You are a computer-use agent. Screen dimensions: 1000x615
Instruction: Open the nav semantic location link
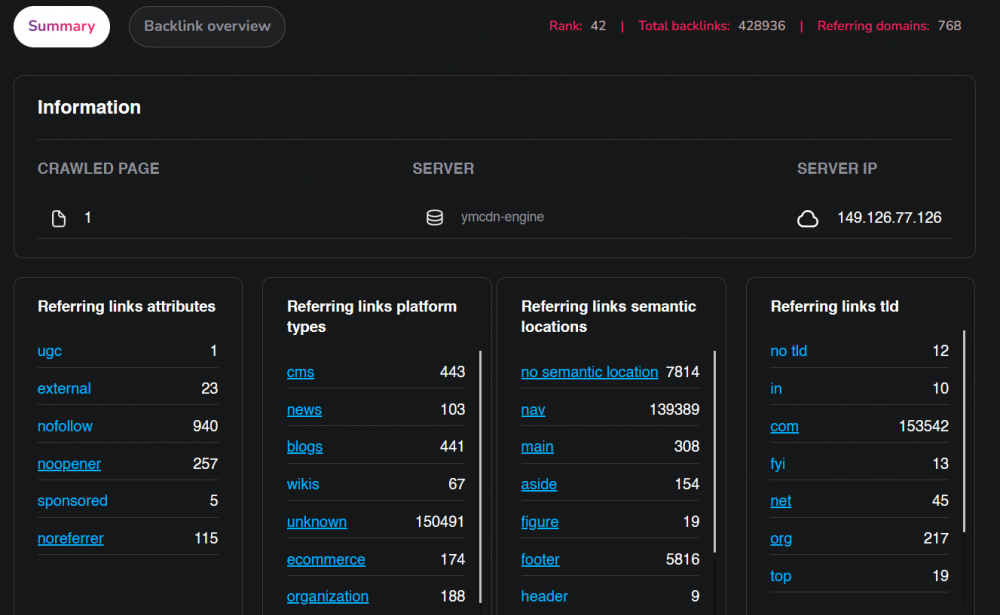click(x=533, y=410)
